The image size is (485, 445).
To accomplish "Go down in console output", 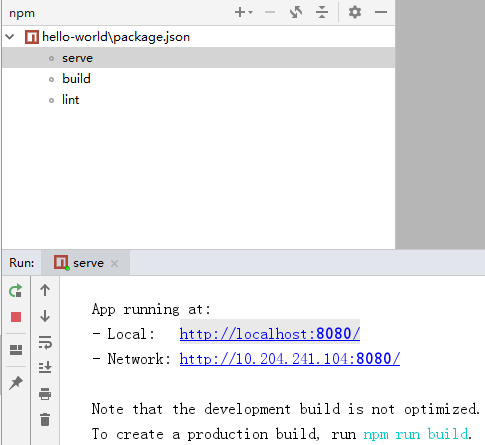I will pos(45,316).
